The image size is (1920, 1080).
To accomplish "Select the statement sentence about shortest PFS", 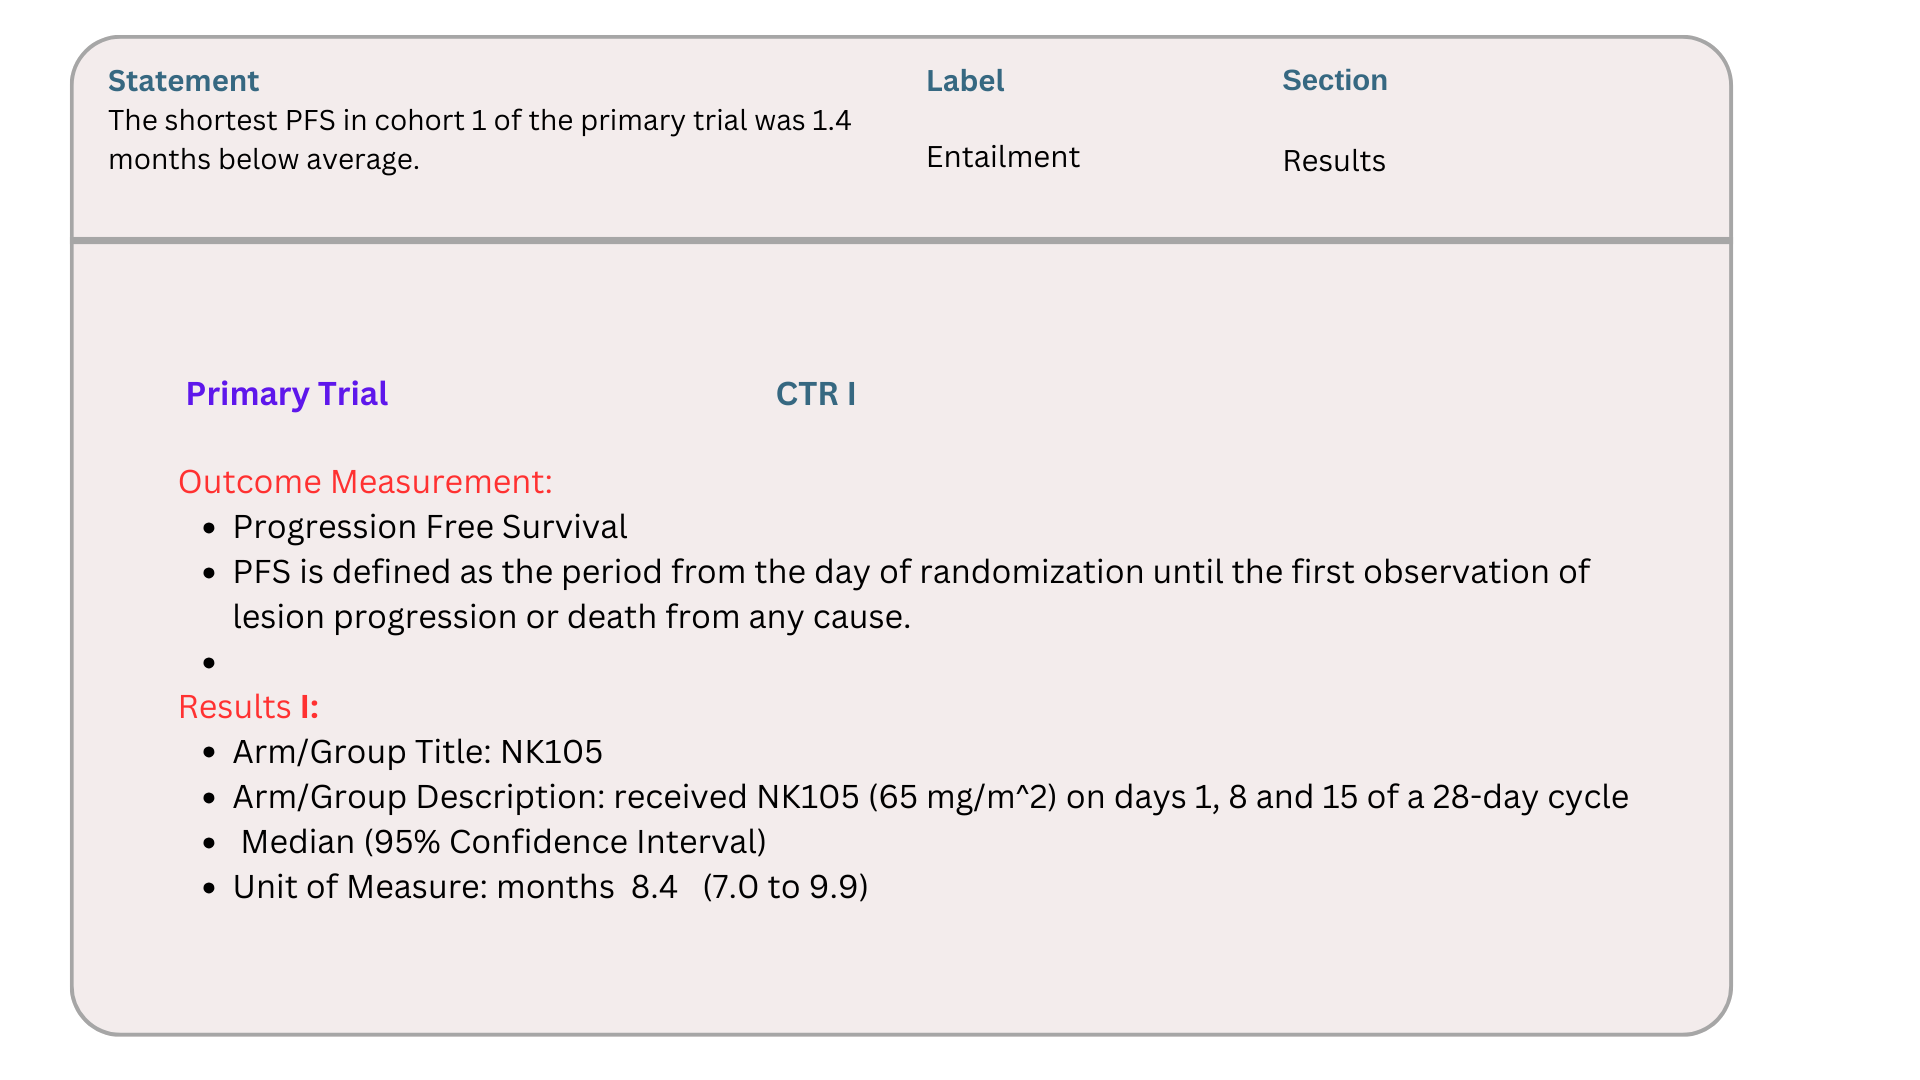I will (479, 140).
